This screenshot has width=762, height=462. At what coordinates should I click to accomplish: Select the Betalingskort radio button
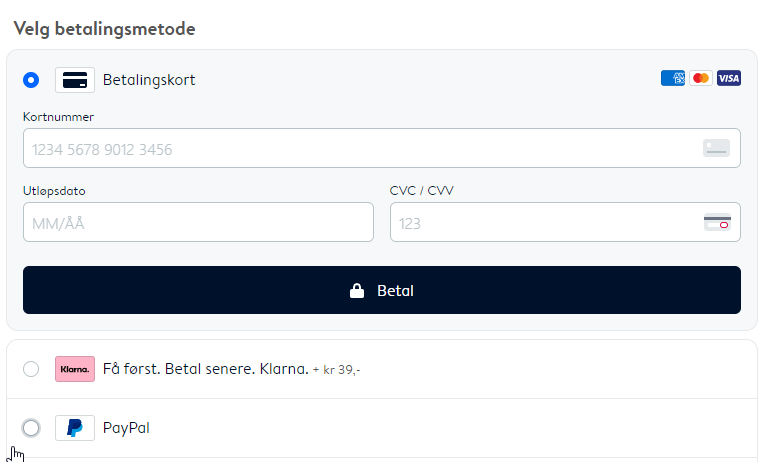(x=31, y=80)
